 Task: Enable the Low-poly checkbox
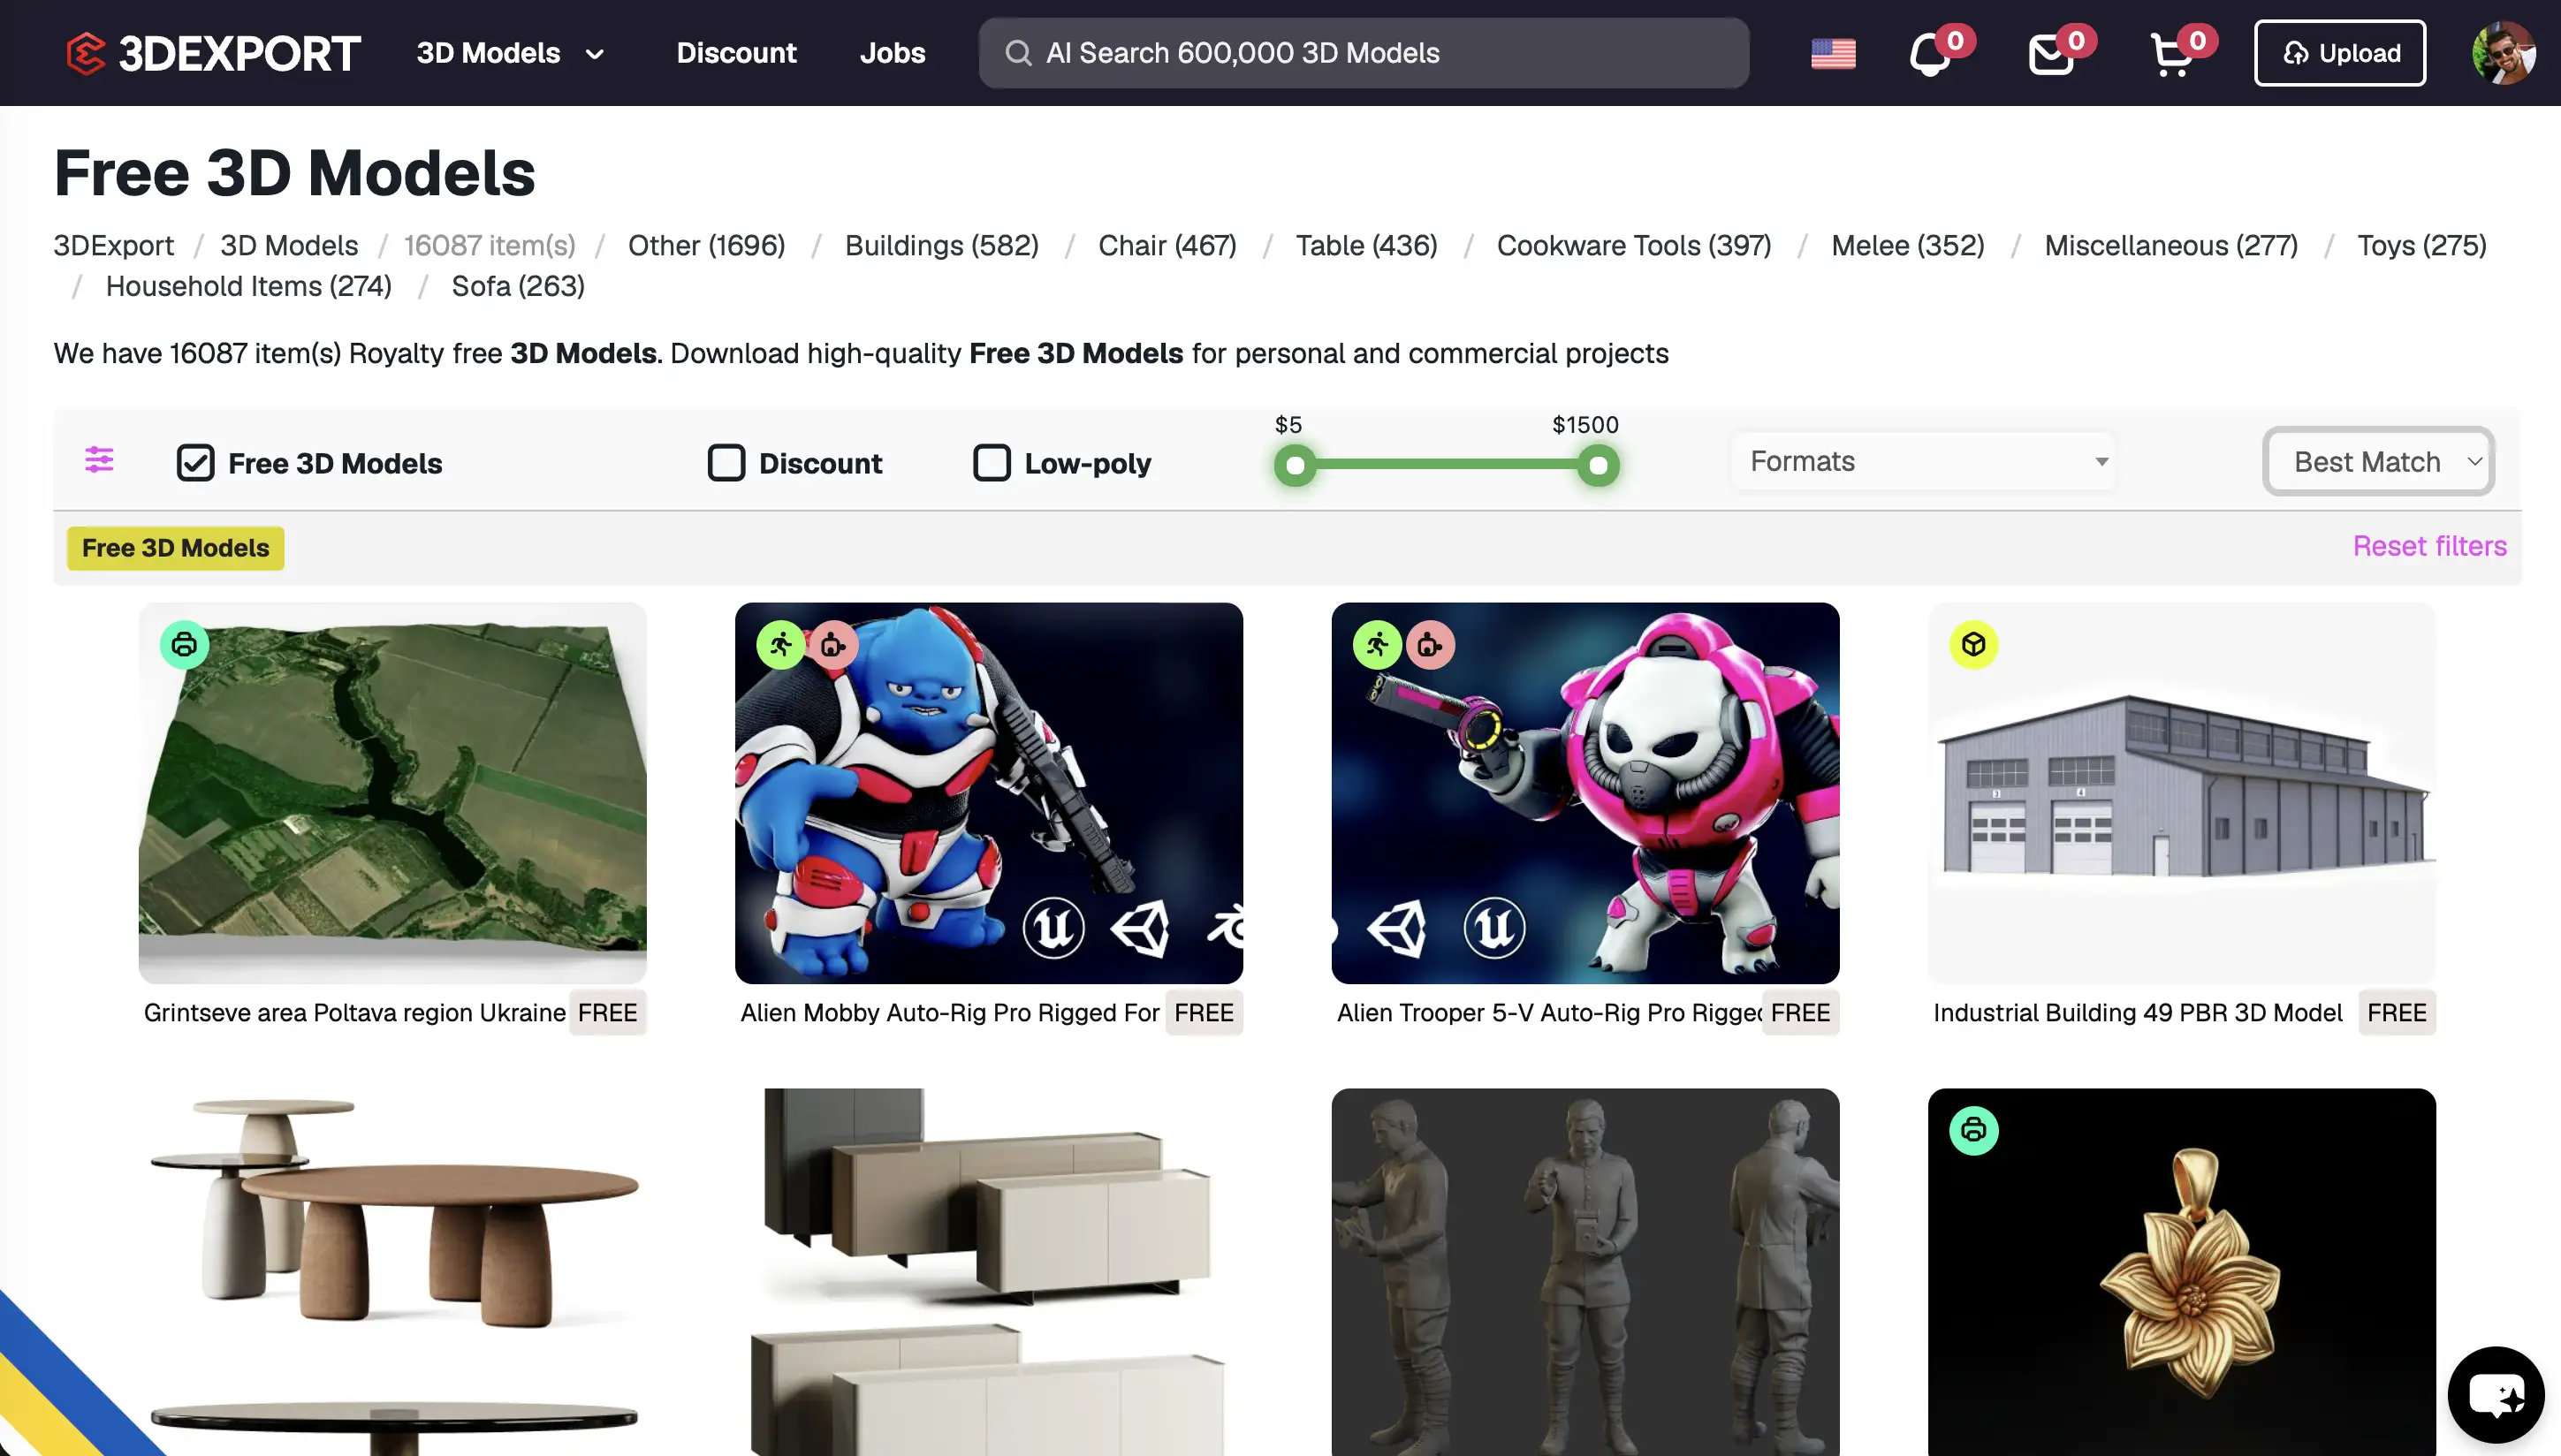[991, 463]
